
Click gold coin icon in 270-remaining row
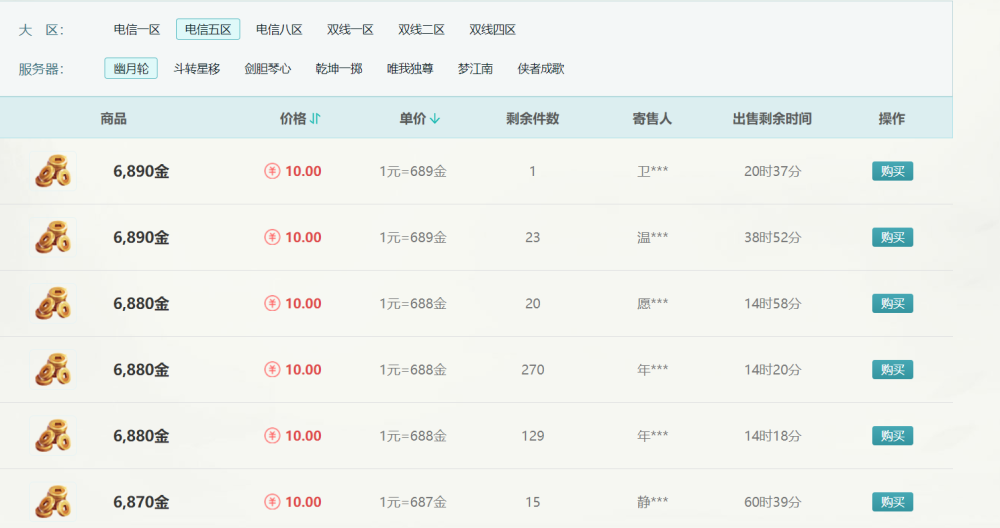pos(53,370)
